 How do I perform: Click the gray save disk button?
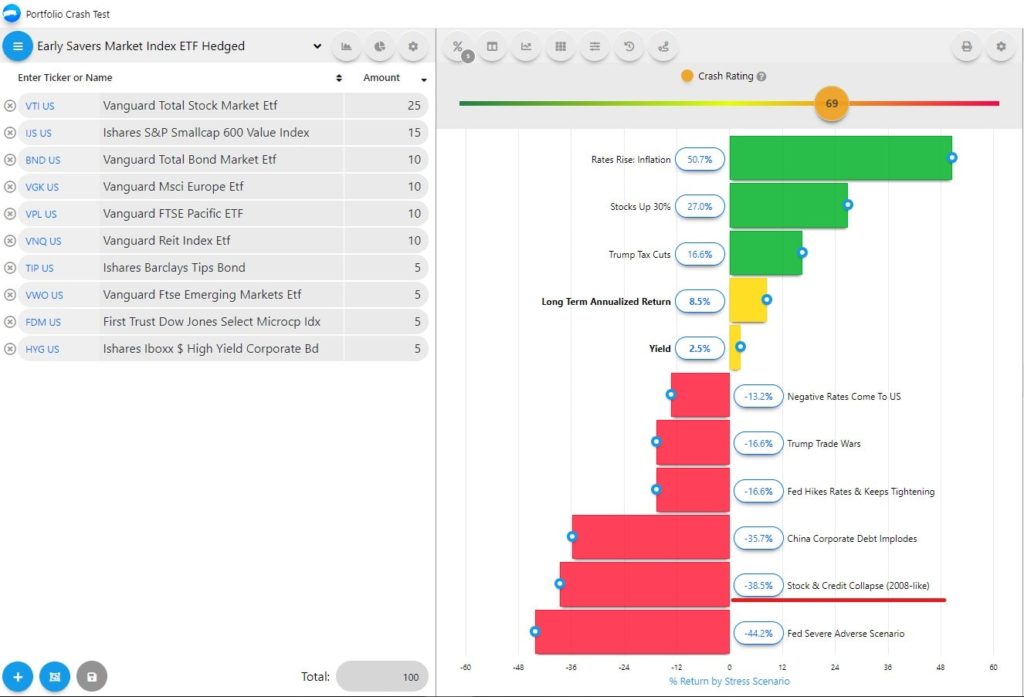click(91, 677)
